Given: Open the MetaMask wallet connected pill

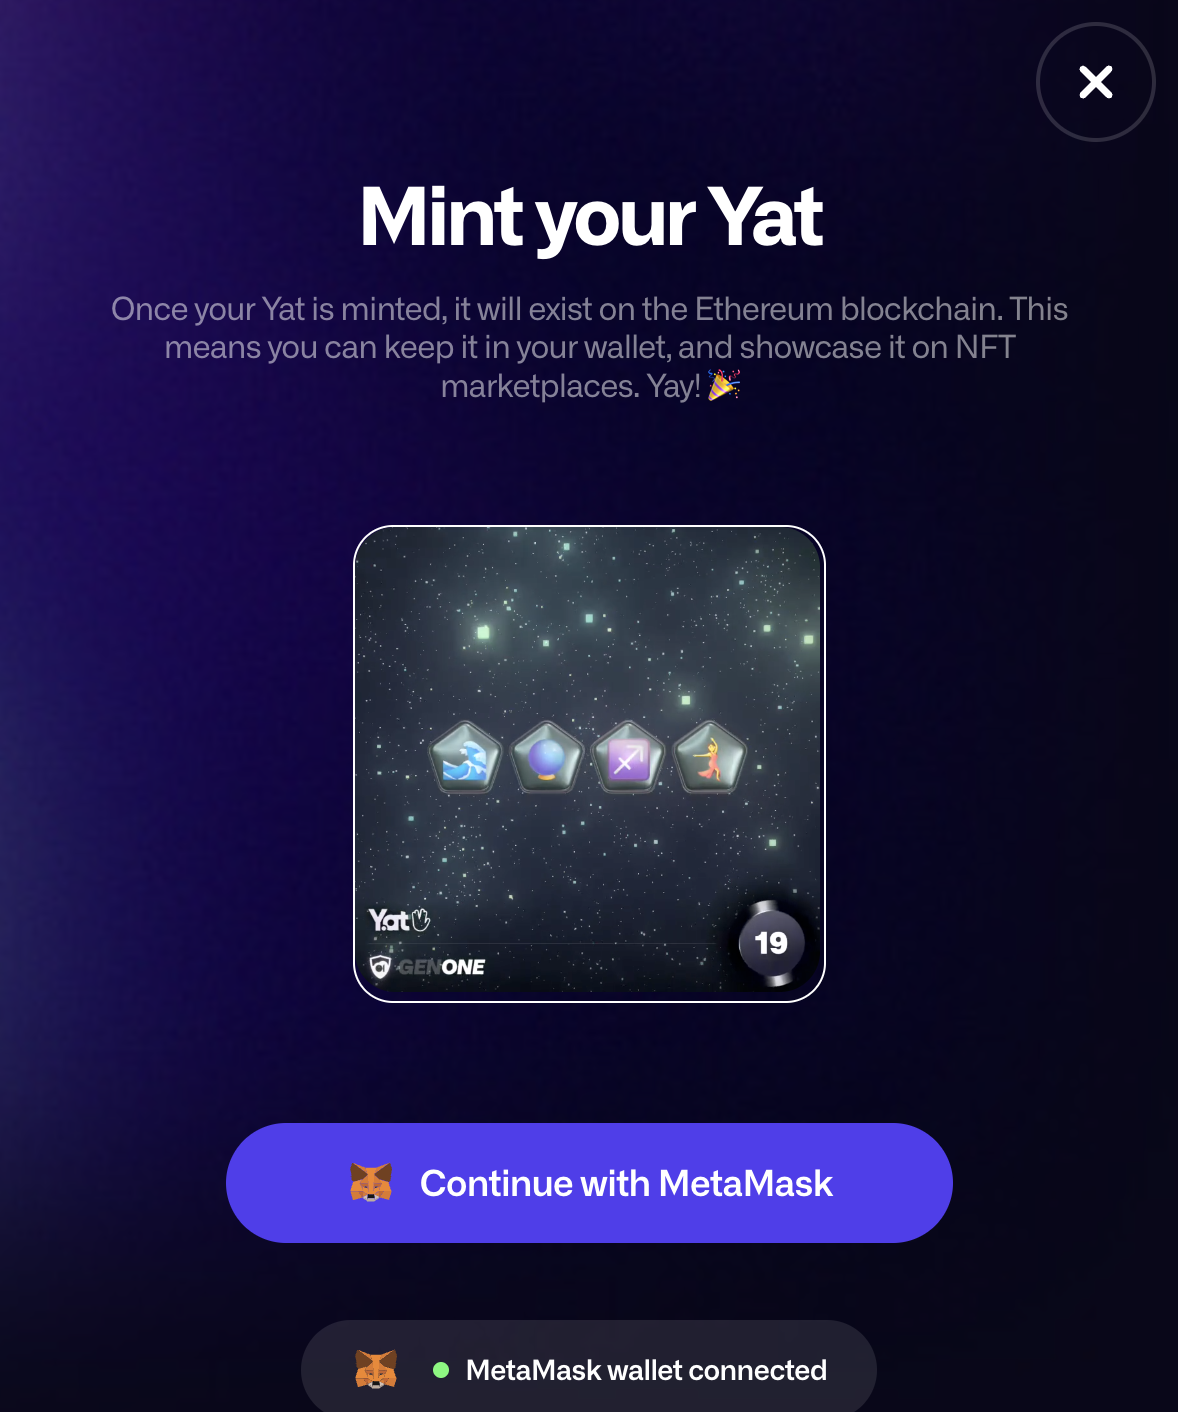Looking at the screenshot, I should [589, 1368].
